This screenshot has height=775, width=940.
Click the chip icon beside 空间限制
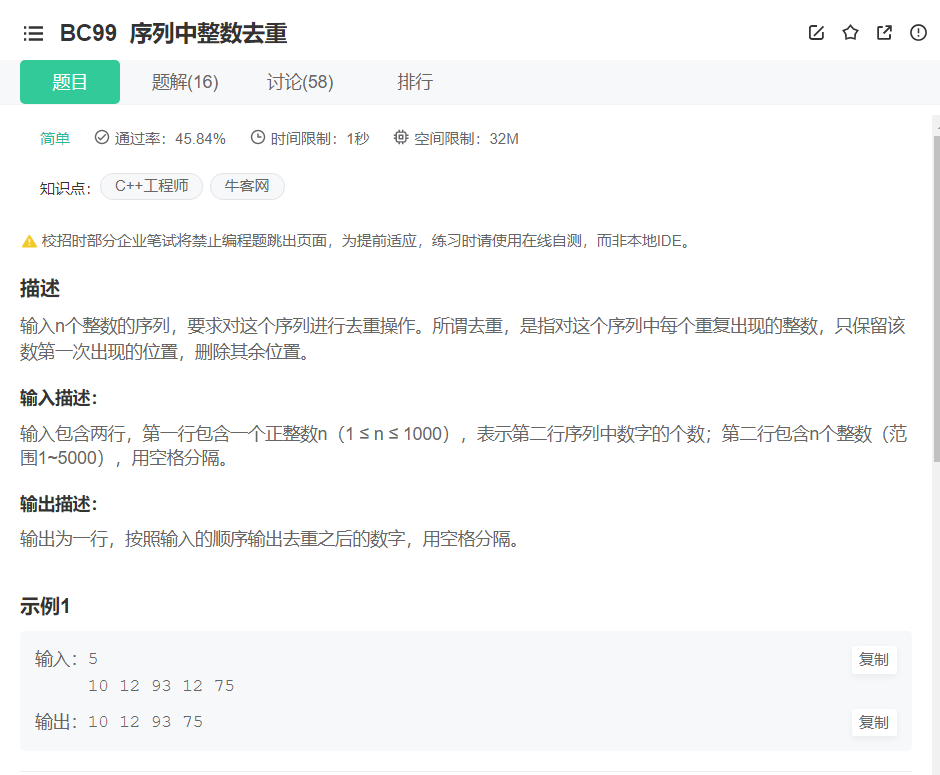[x=401, y=138]
